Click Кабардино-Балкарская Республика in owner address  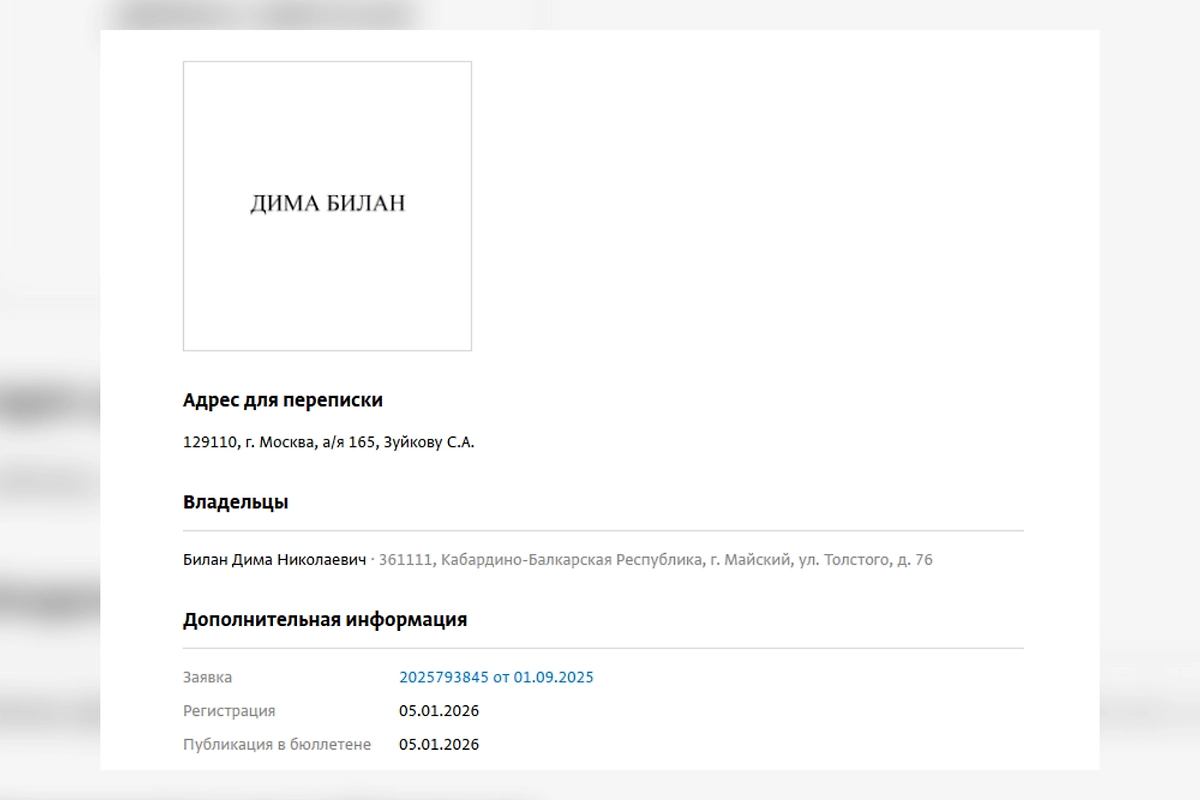pos(572,560)
